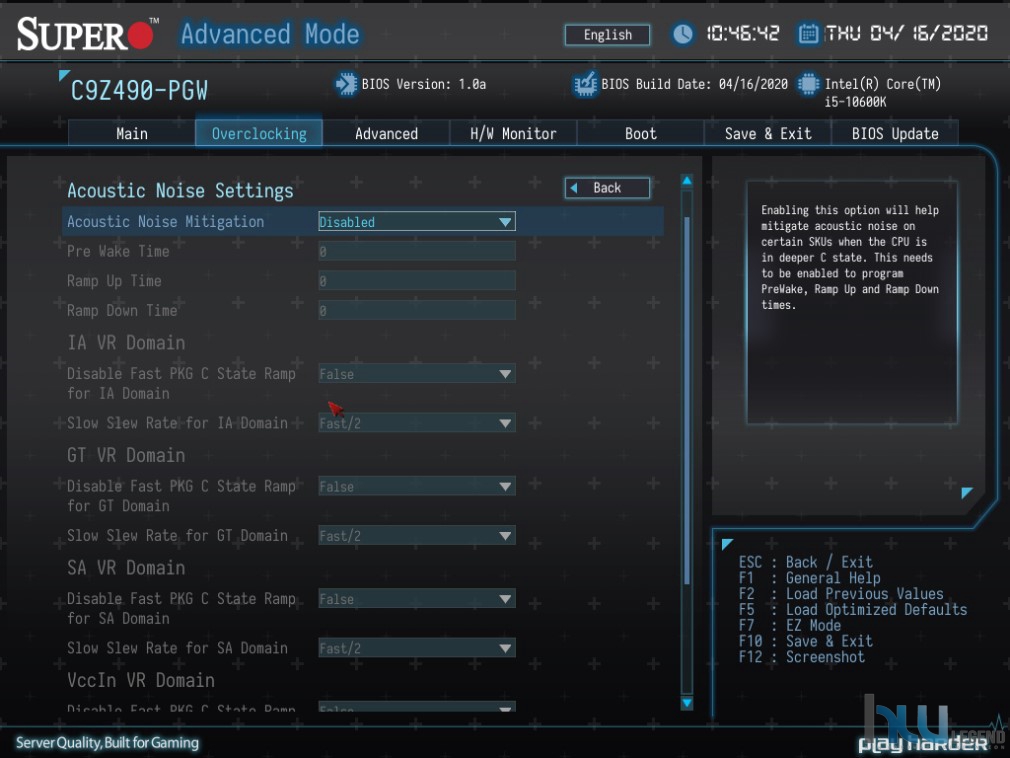The image size is (1010, 758).
Task: Click the "BIOS Version: 1.0a" text
Action: coord(424,84)
